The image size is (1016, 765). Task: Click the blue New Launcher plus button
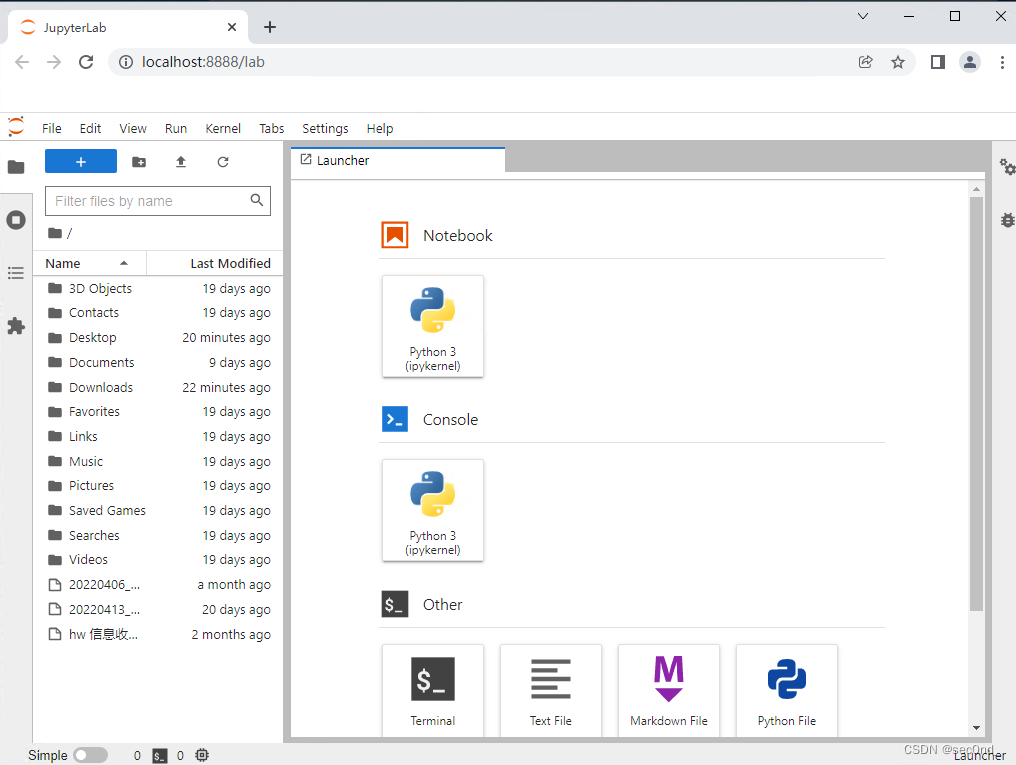click(81, 161)
